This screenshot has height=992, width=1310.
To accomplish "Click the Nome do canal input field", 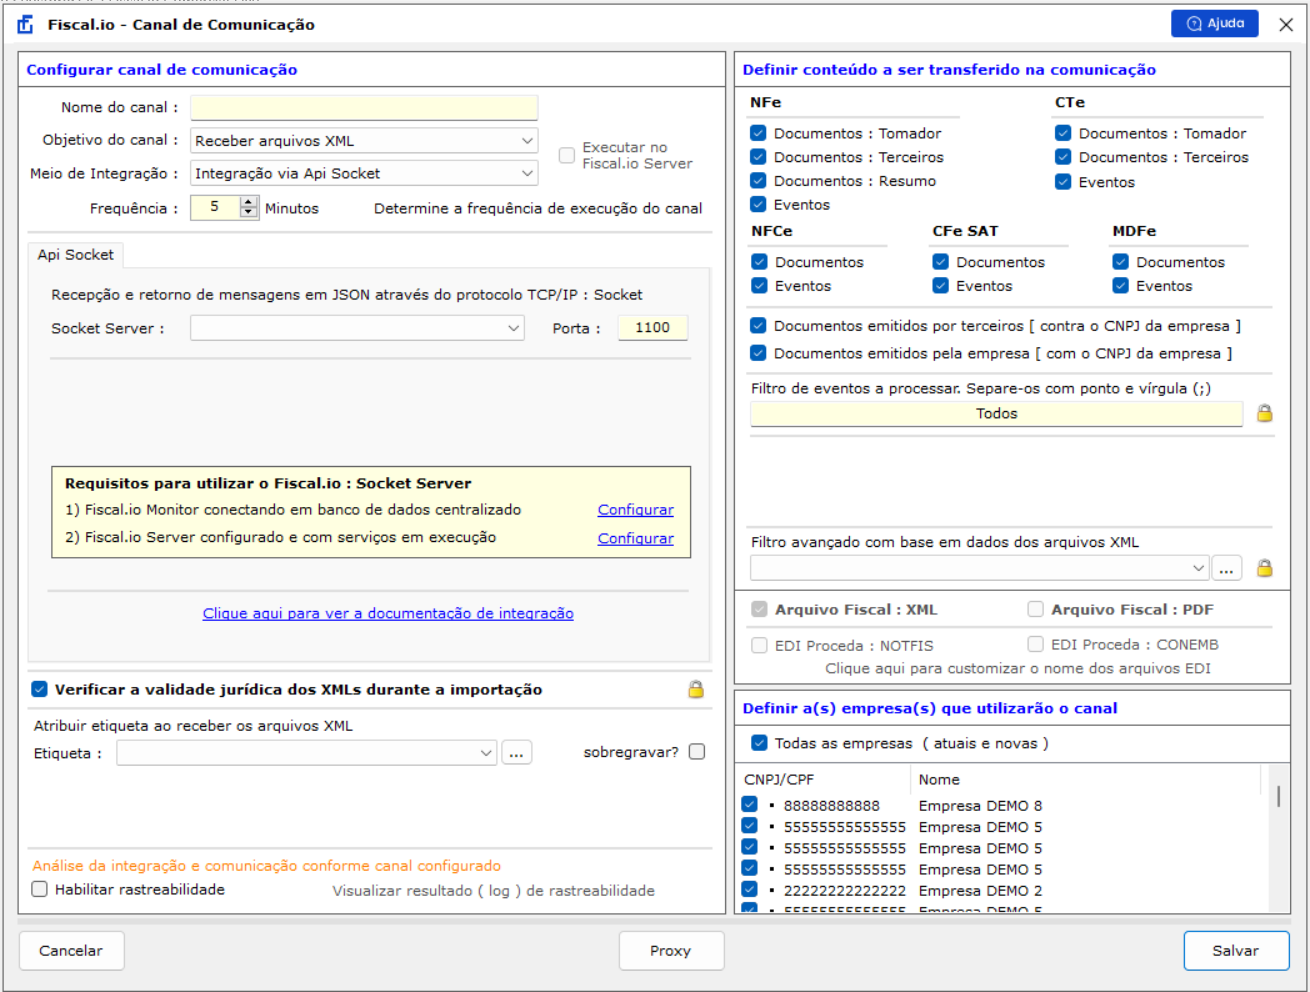I will pos(364,108).
